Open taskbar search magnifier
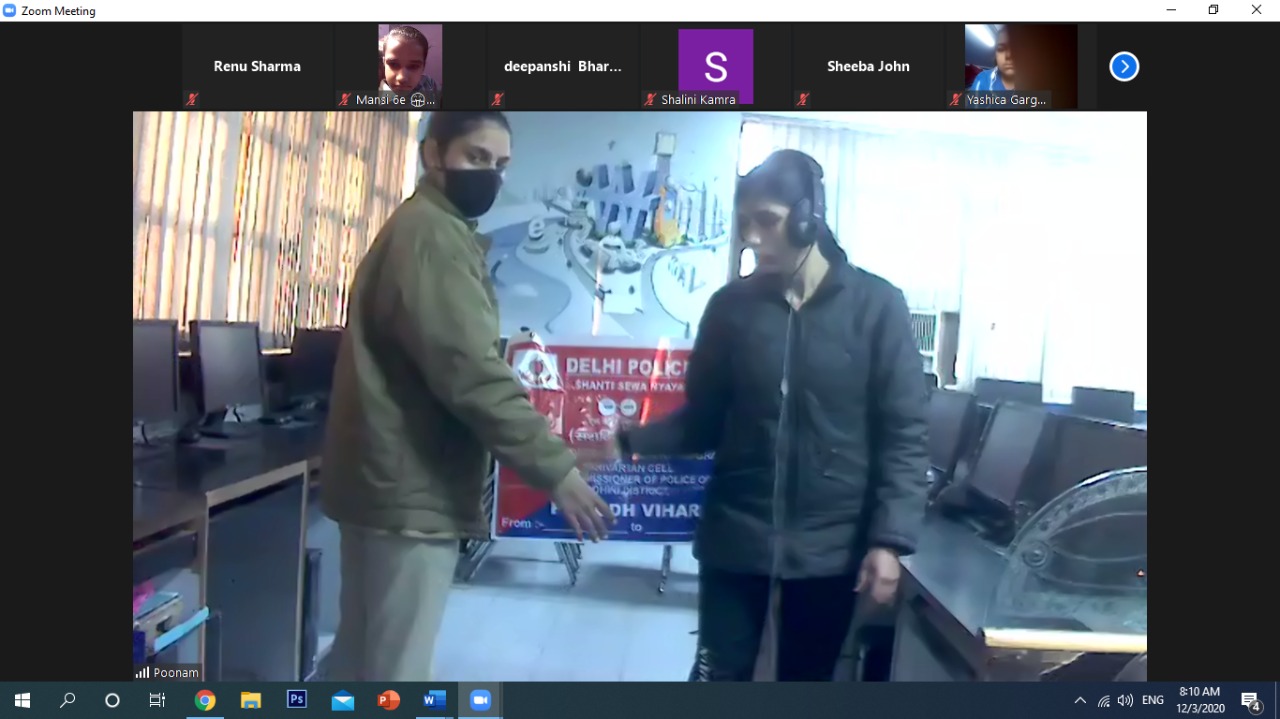1280x719 pixels. (67, 700)
